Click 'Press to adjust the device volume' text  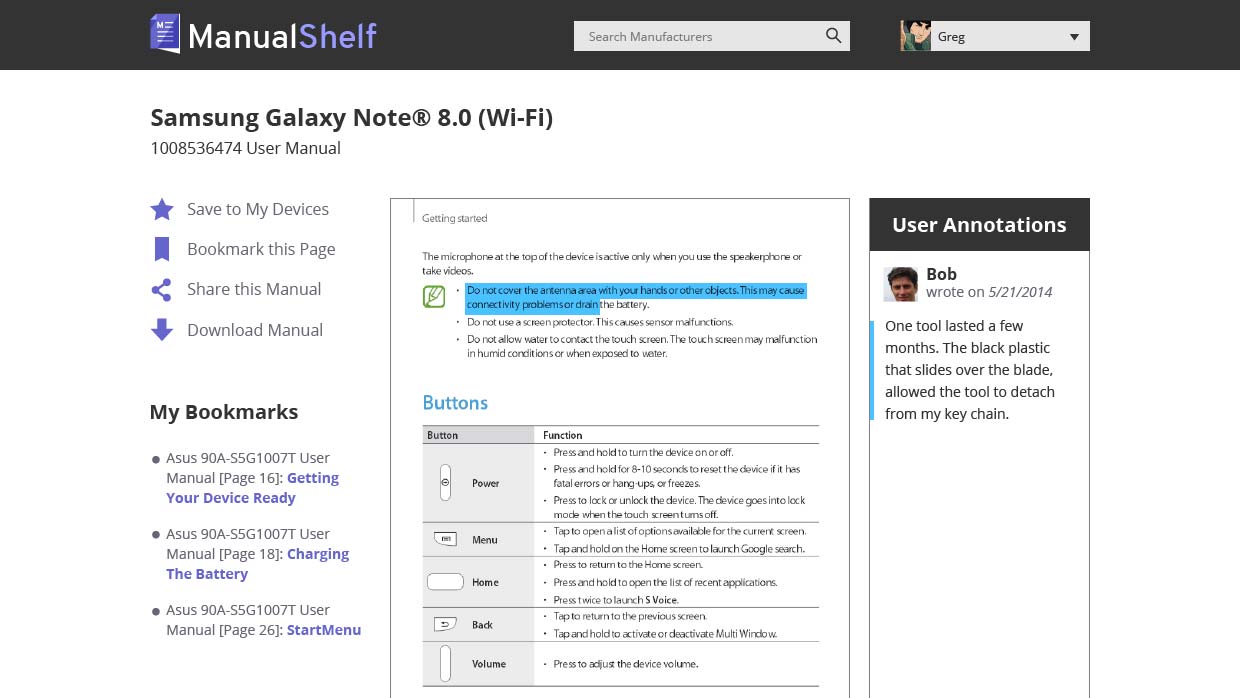click(625, 664)
